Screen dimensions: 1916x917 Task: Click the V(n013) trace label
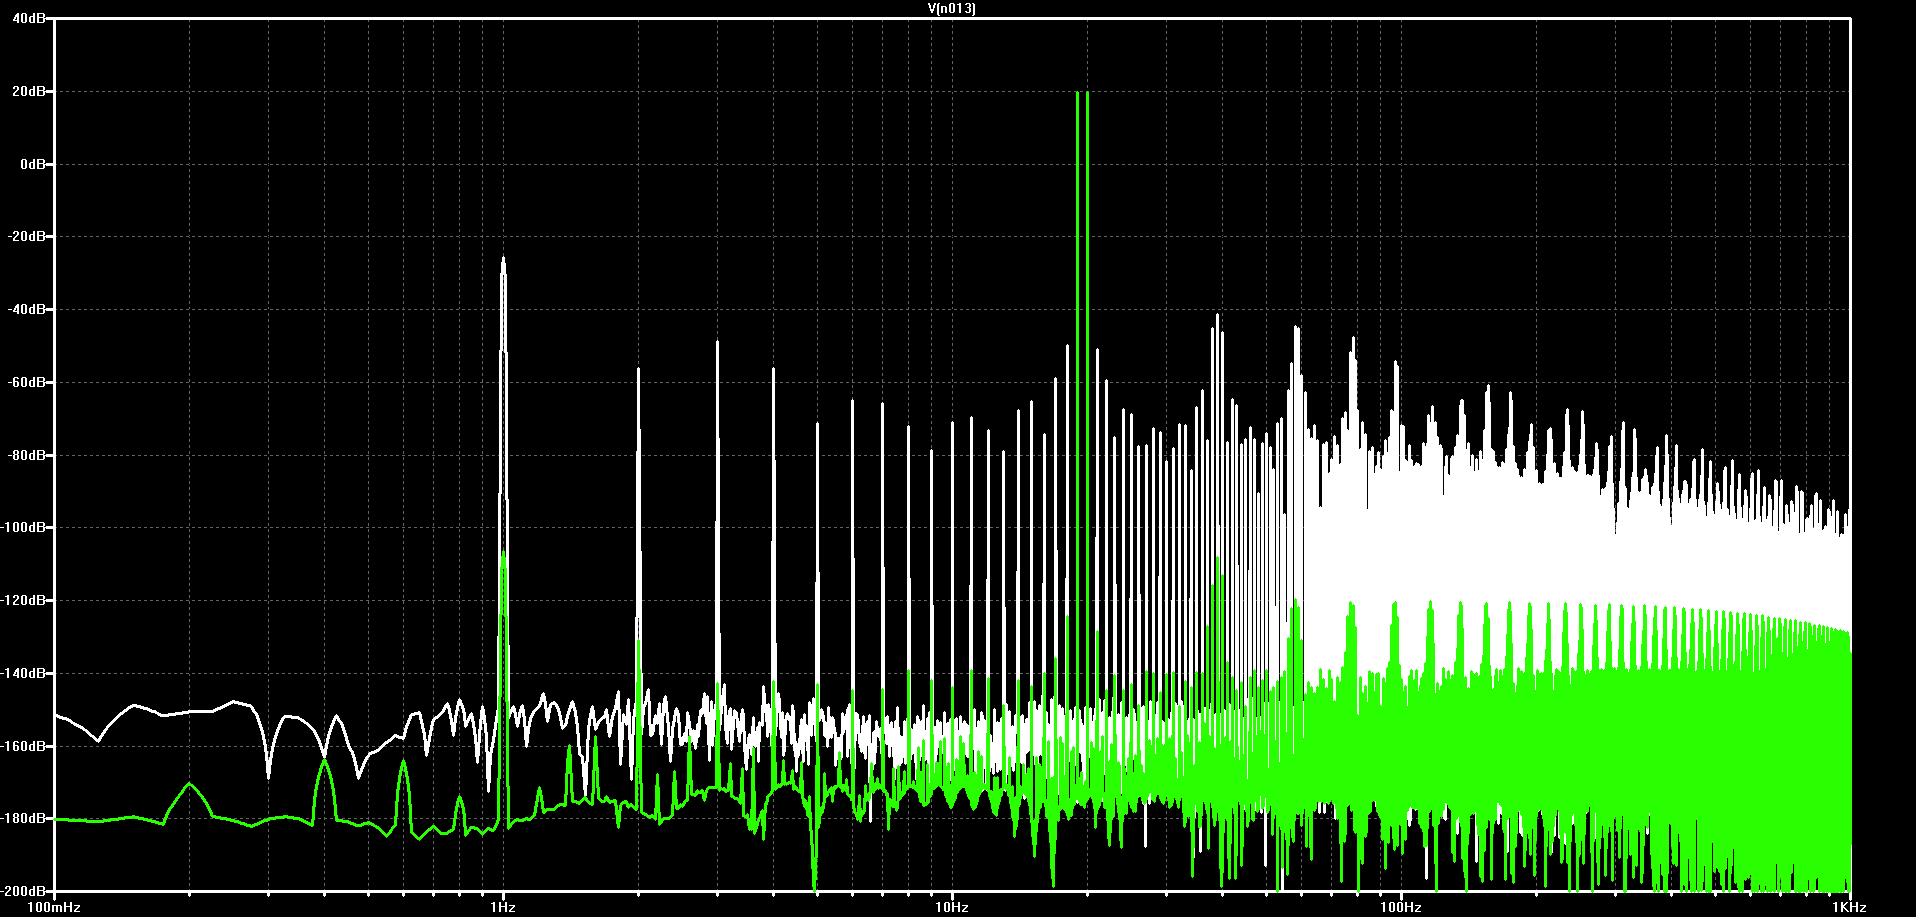952,8
